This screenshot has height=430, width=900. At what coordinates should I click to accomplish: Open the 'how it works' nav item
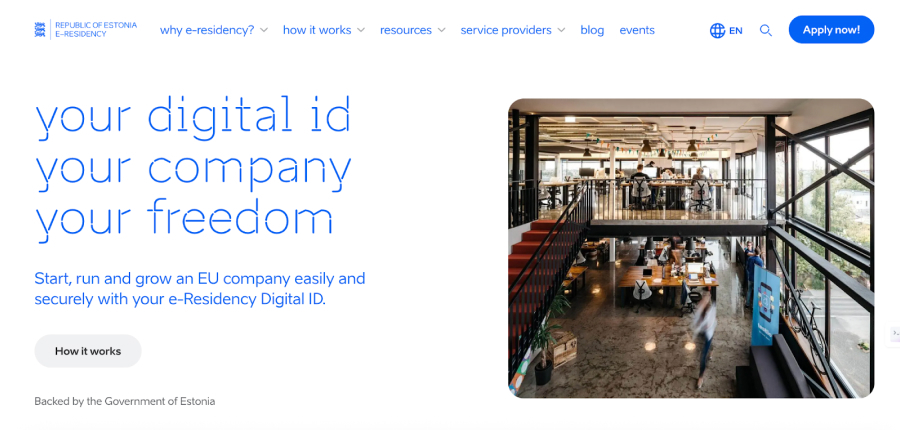tap(317, 30)
